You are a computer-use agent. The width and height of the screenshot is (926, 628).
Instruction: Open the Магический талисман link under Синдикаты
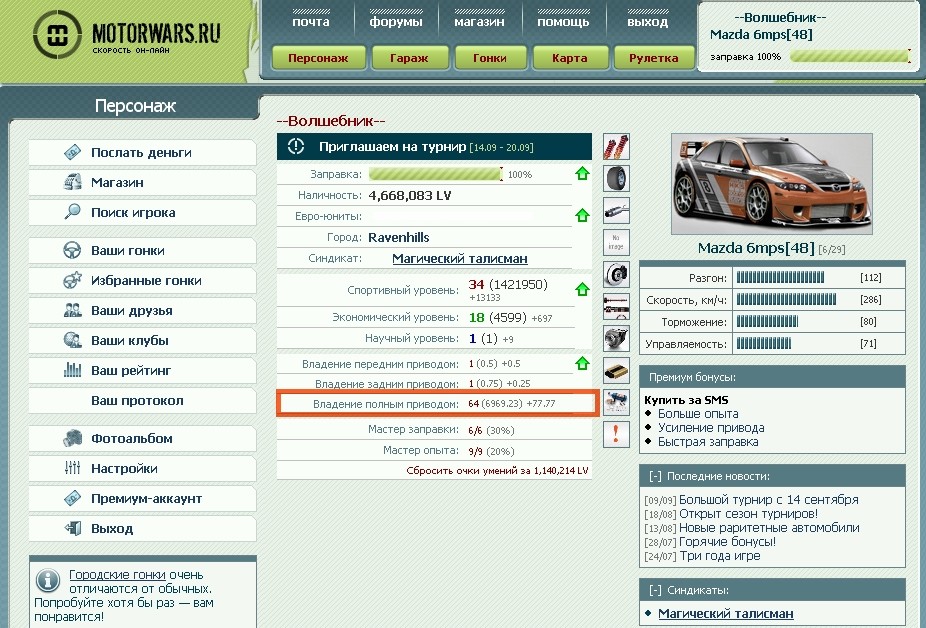click(x=726, y=614)
